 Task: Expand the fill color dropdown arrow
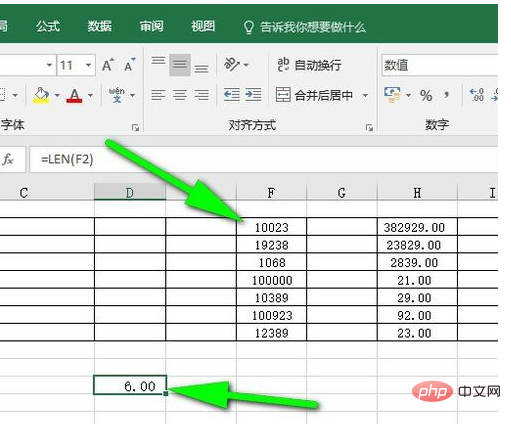57,95
